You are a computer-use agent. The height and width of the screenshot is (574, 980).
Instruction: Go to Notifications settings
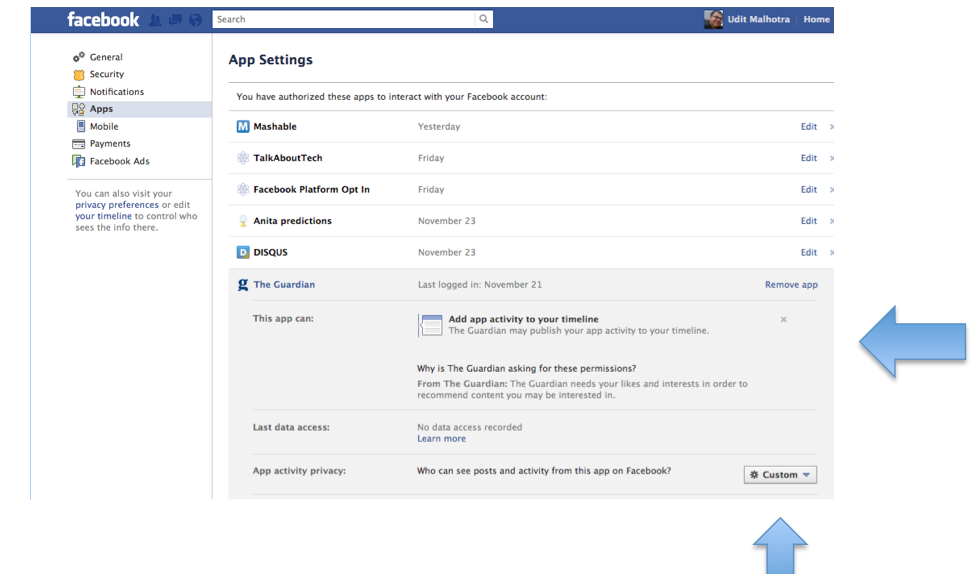(x=117, y=92)
